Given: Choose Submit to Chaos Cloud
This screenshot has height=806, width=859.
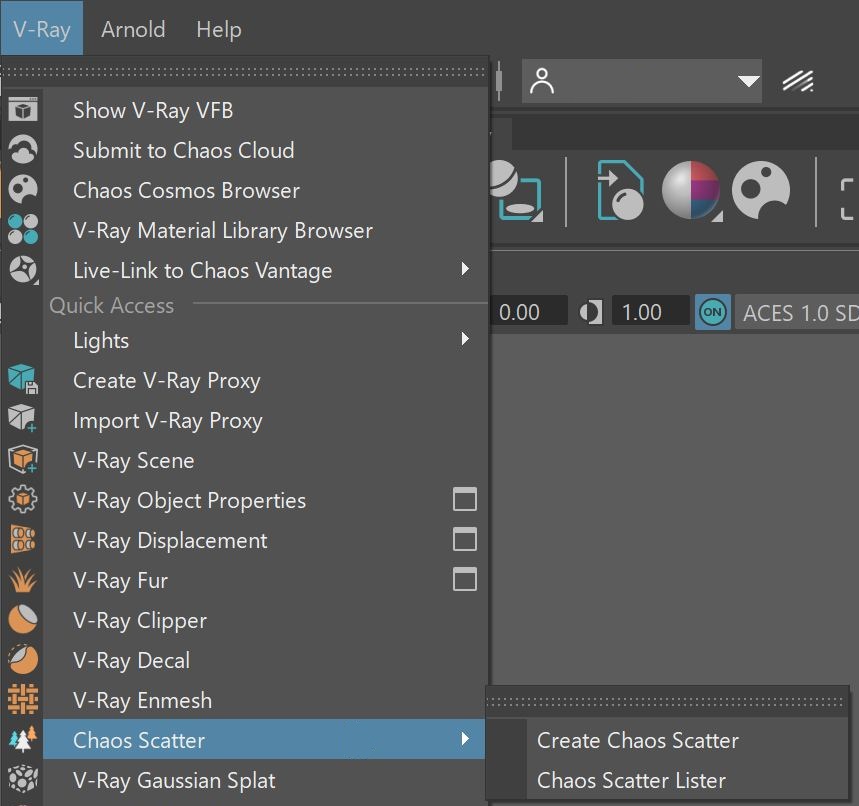Looking at the screenshot, I should click(265, 150).
